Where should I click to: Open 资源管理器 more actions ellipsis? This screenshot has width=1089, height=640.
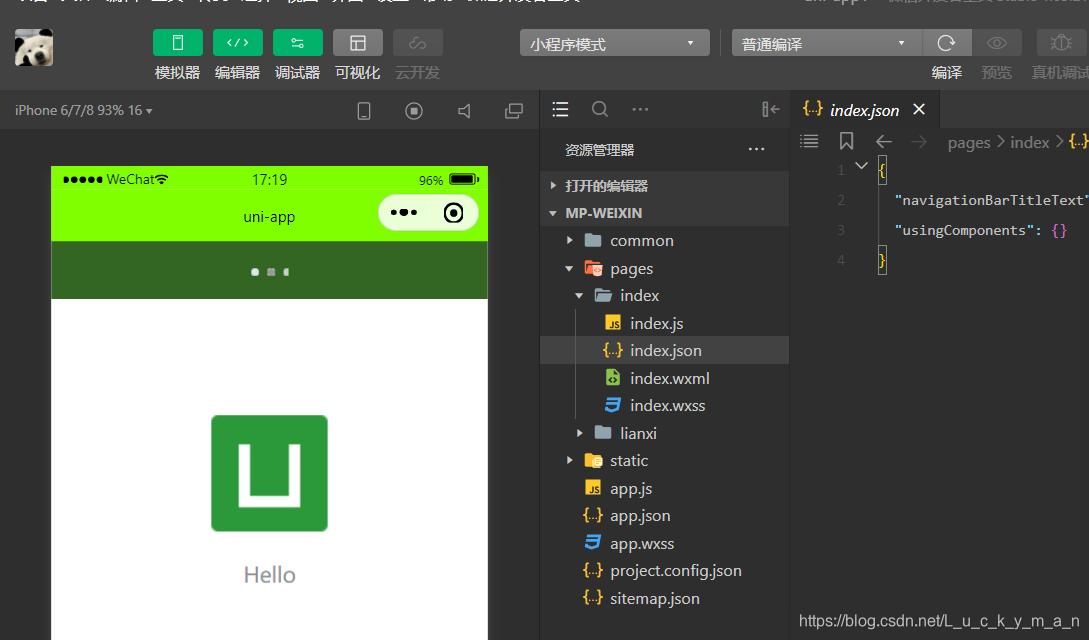[756, 149]
